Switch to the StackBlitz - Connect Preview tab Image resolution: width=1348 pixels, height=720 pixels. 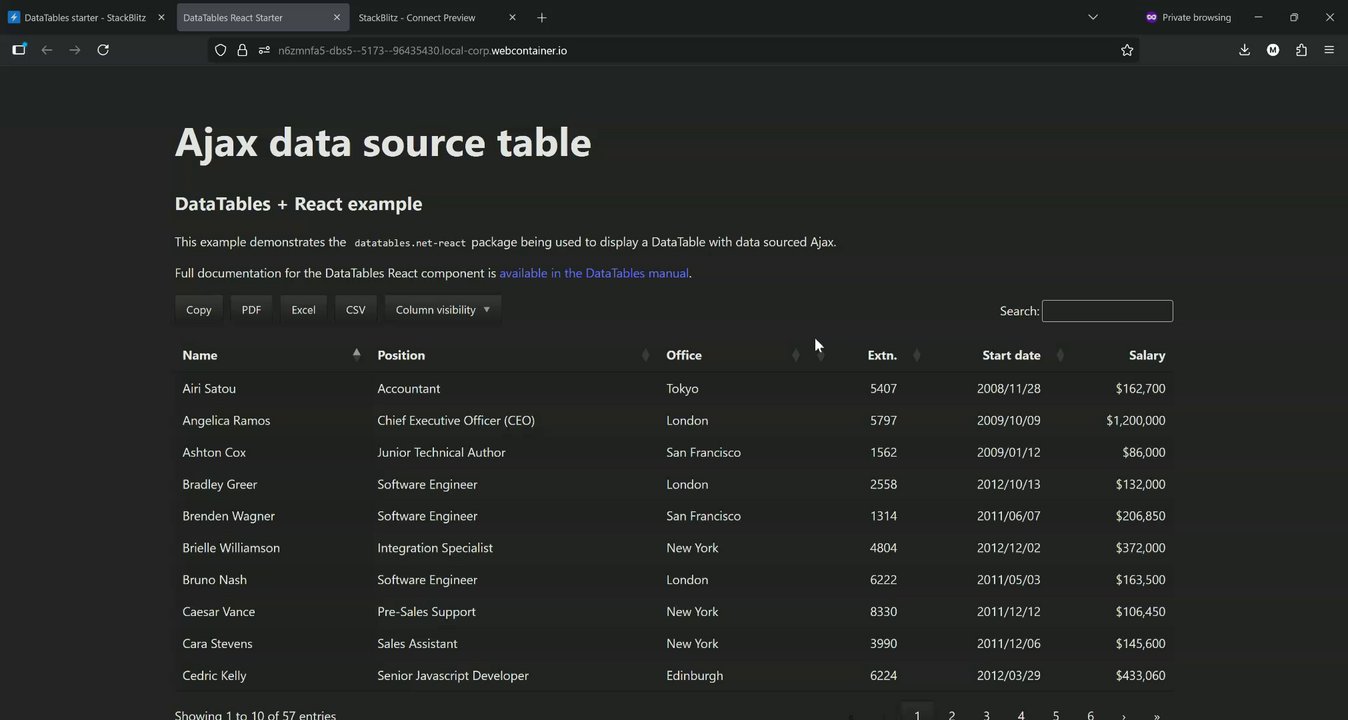coord(417,18)
